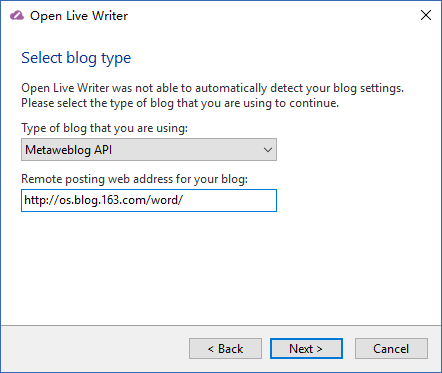Cancel the blog setup wizard
Screen dimensions: 442x373
391,349
